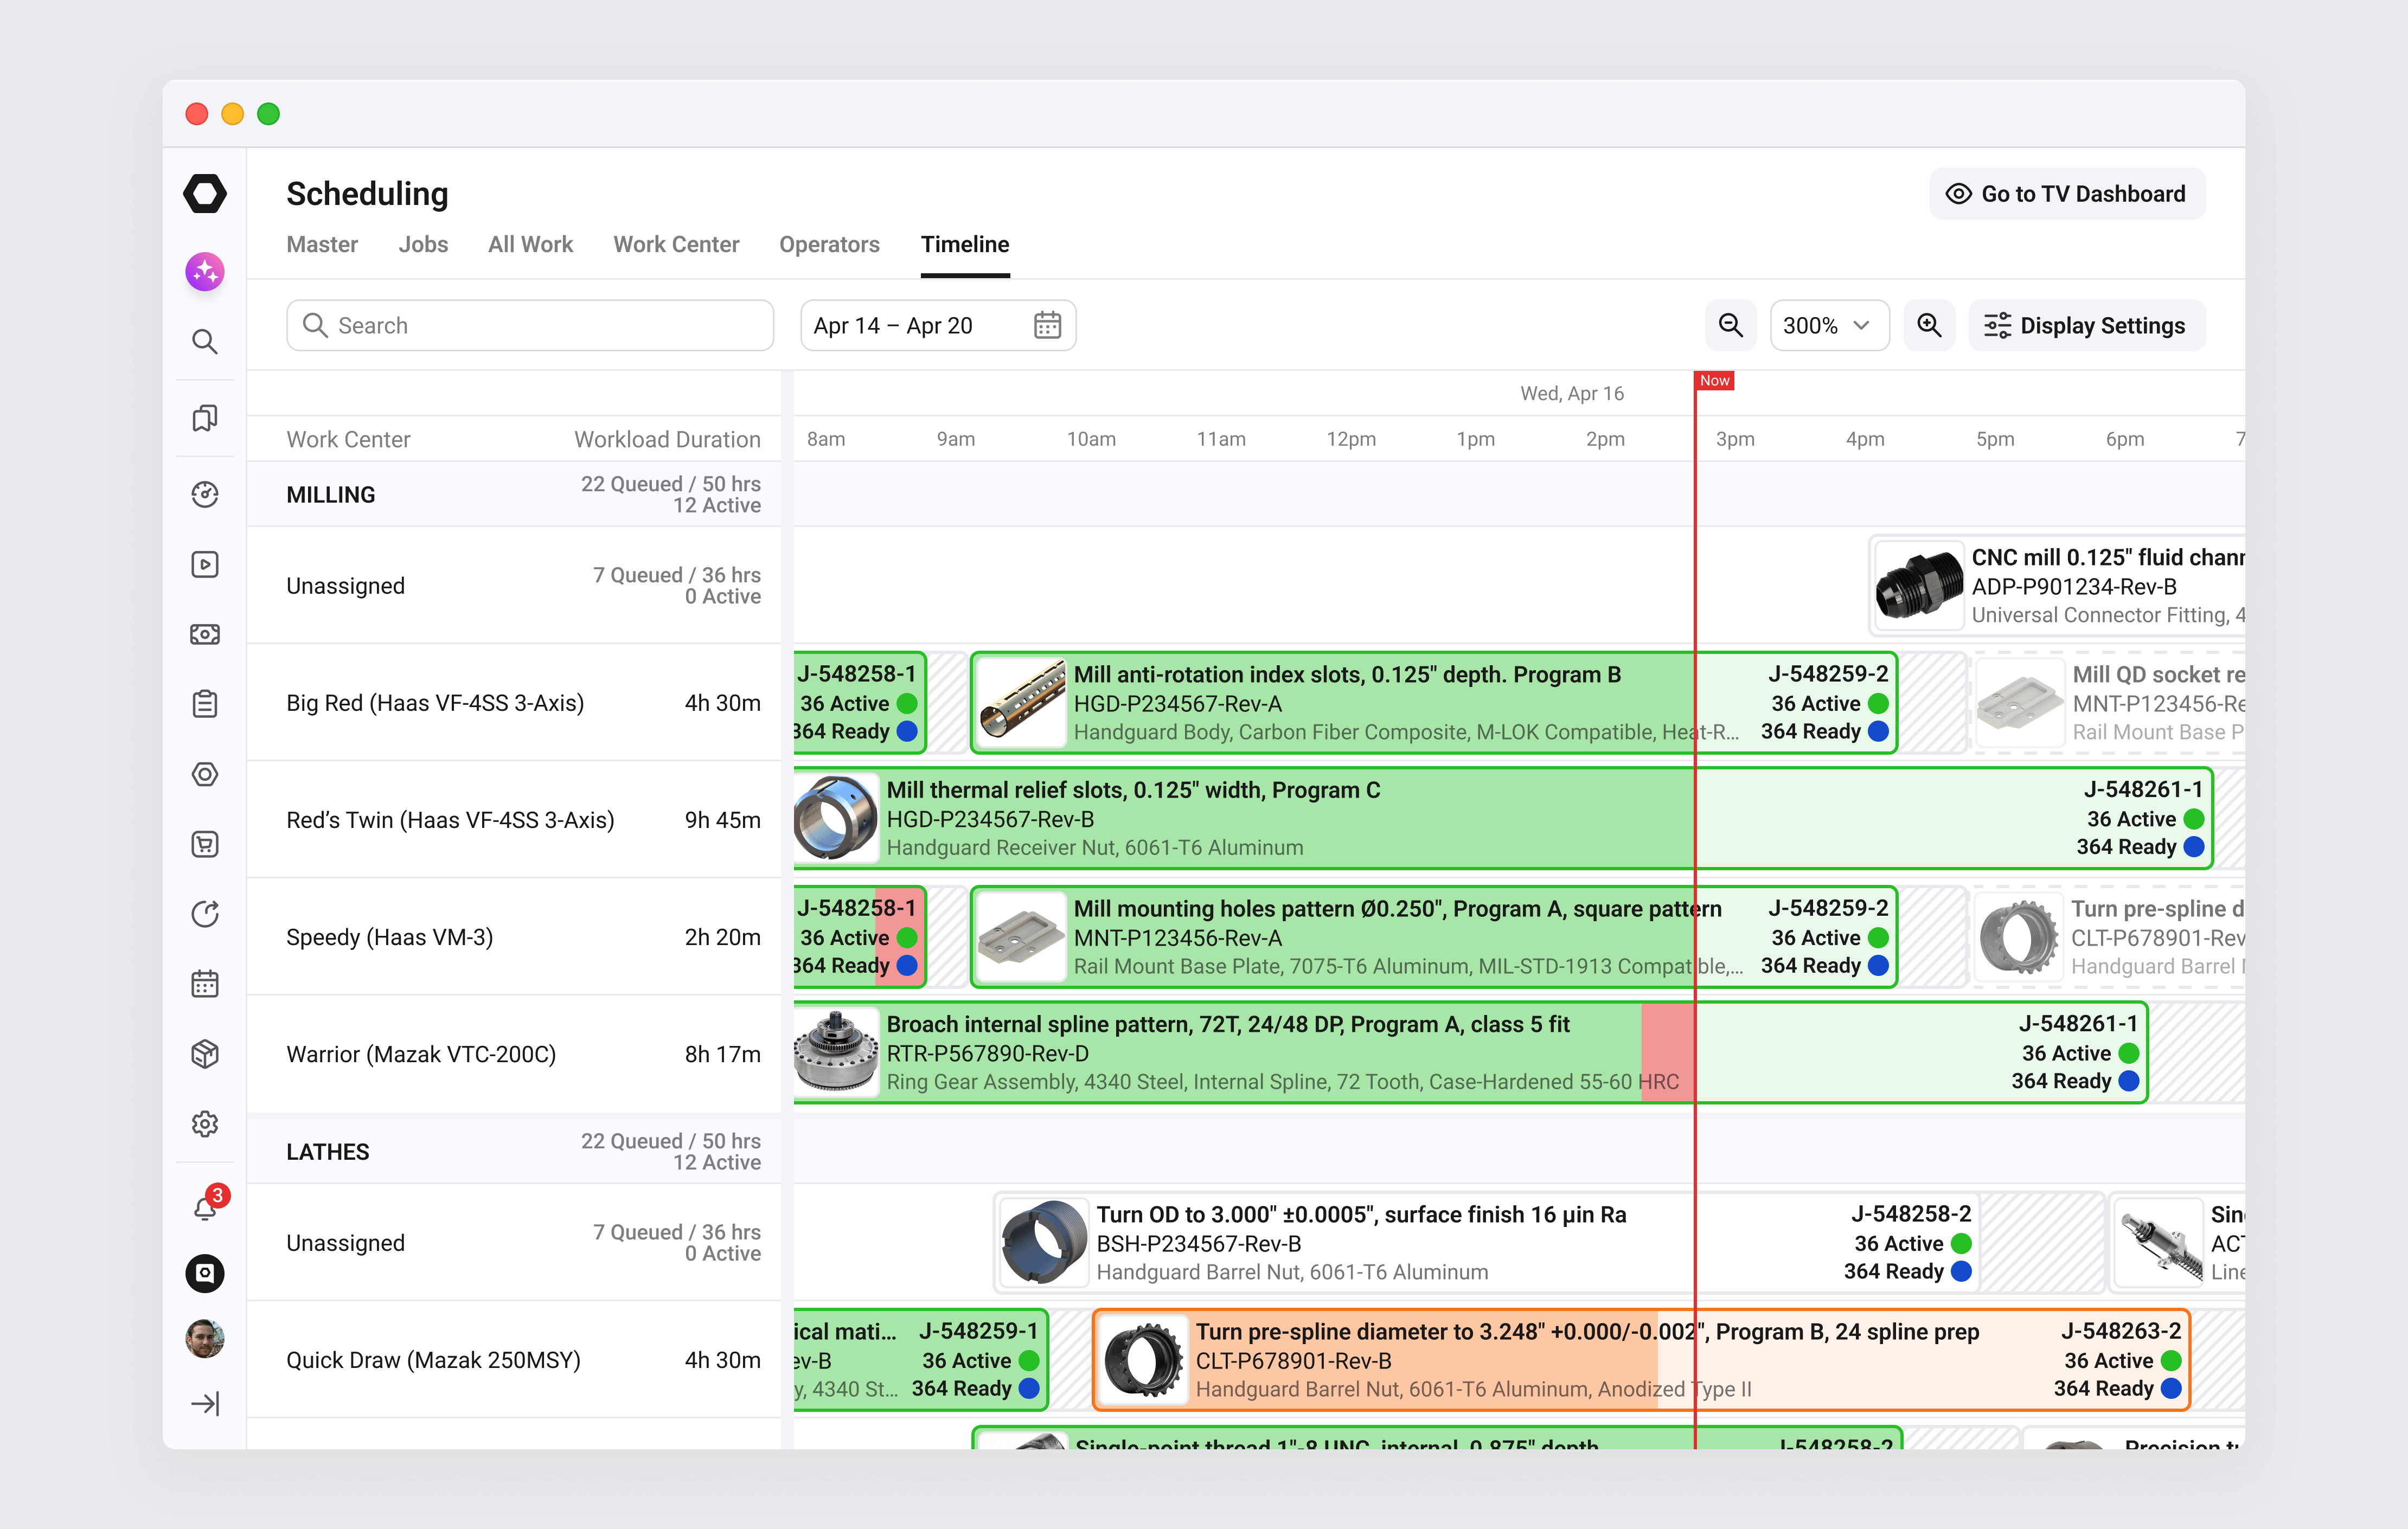Open Display Settings
2408x1529 pixels.
click(2086, 325)
